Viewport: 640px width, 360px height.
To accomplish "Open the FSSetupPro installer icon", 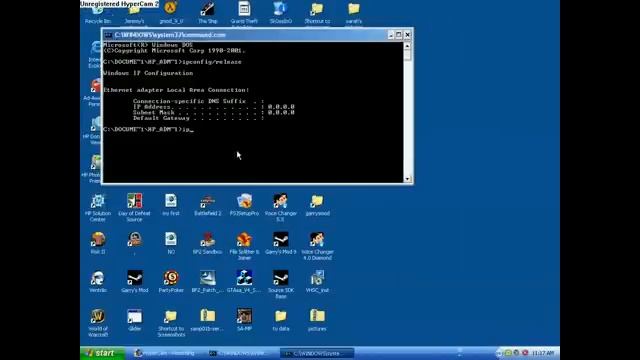I will click(x=244, y=205).
